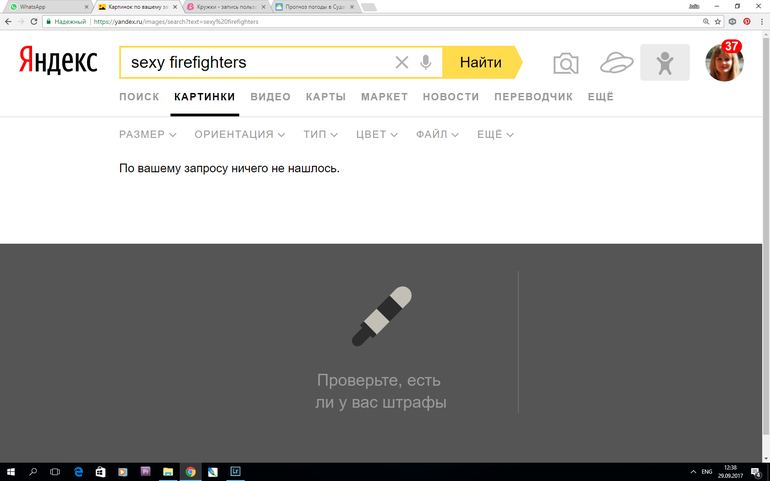770x481 pixels.
Task: Click the flying saucer icon in header
Action: coord(616,64)
